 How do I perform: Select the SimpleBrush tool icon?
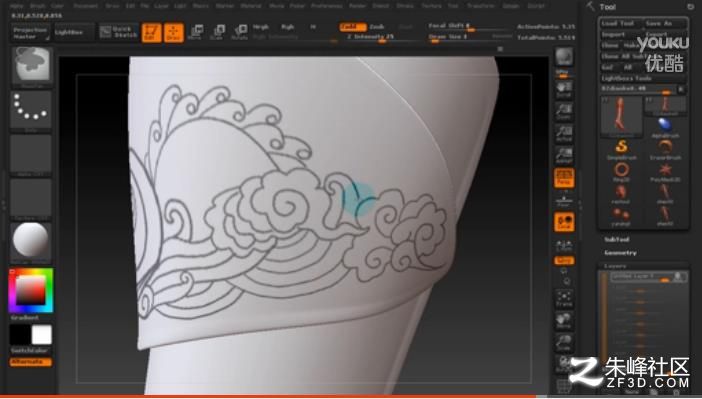tap(621, 149)
